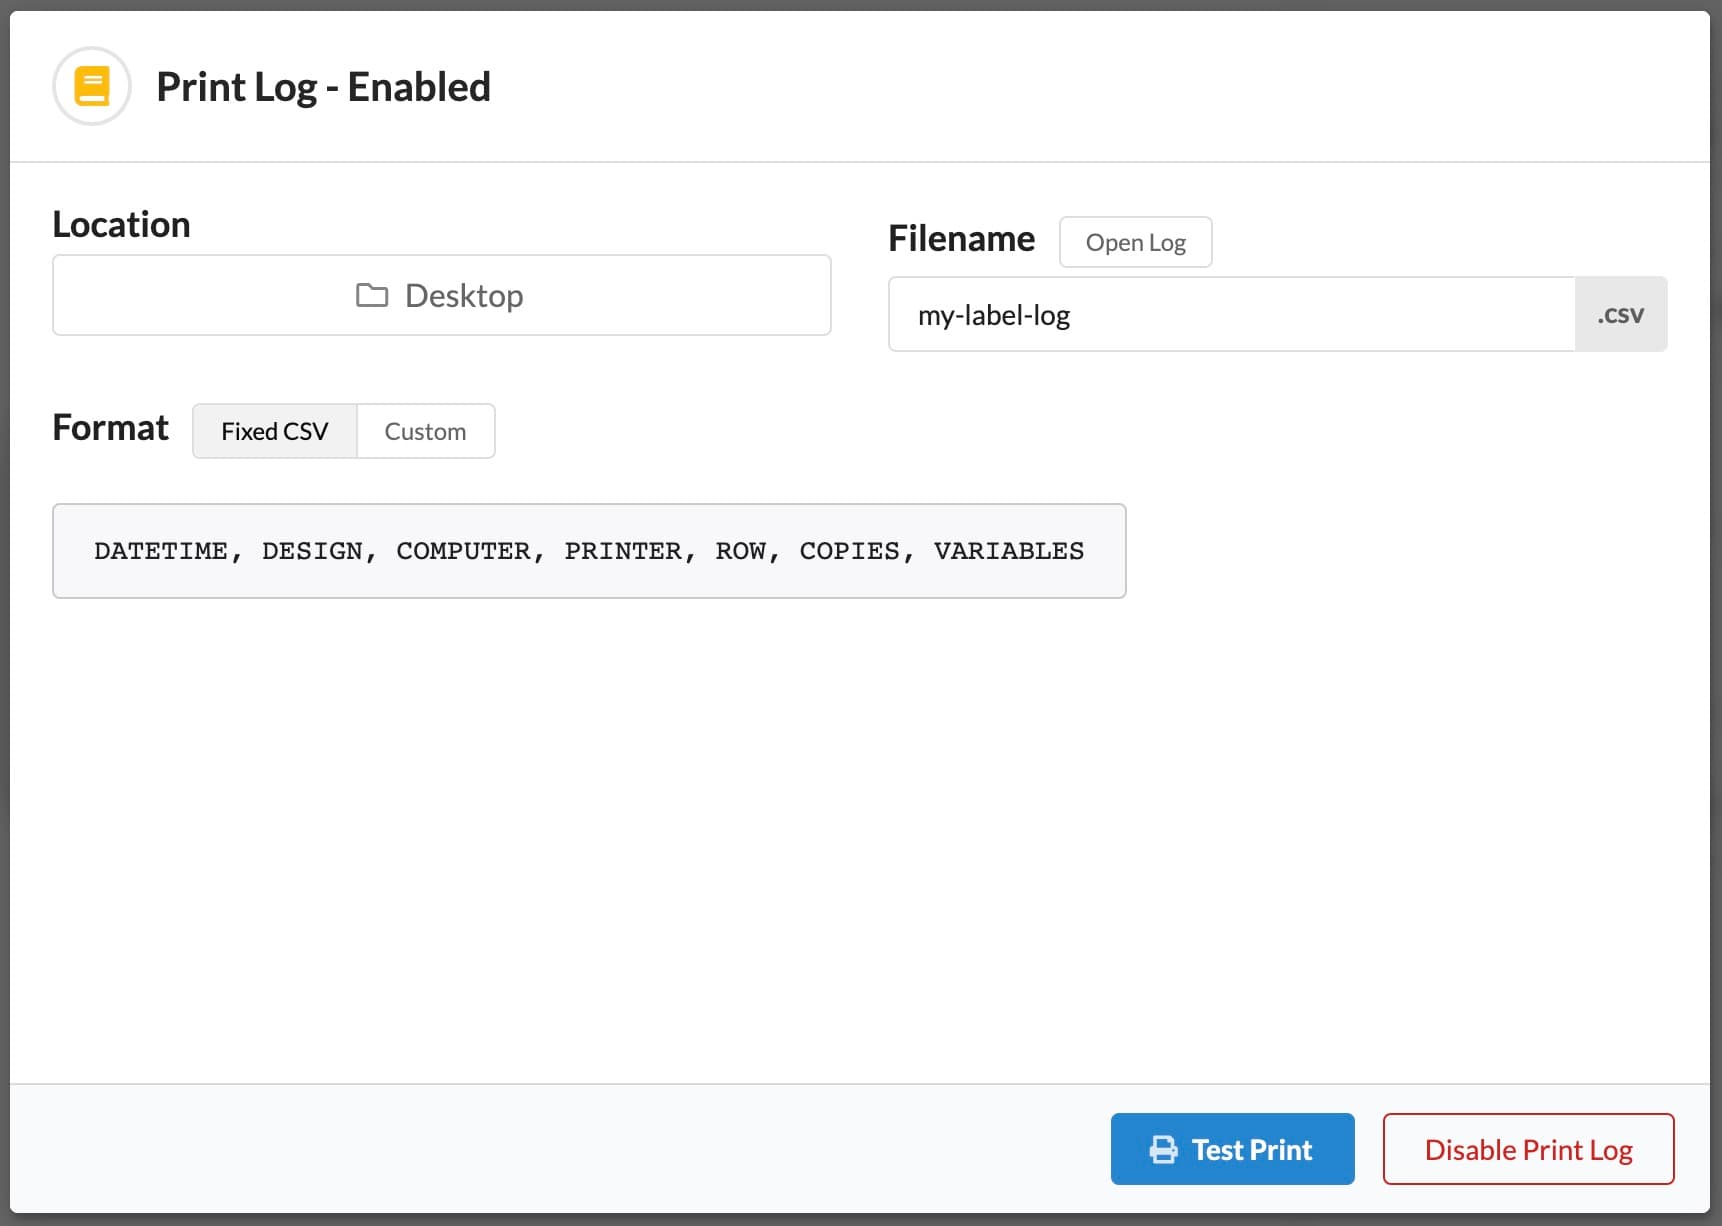Click the my-label-log filename field

pos(1231,314)
